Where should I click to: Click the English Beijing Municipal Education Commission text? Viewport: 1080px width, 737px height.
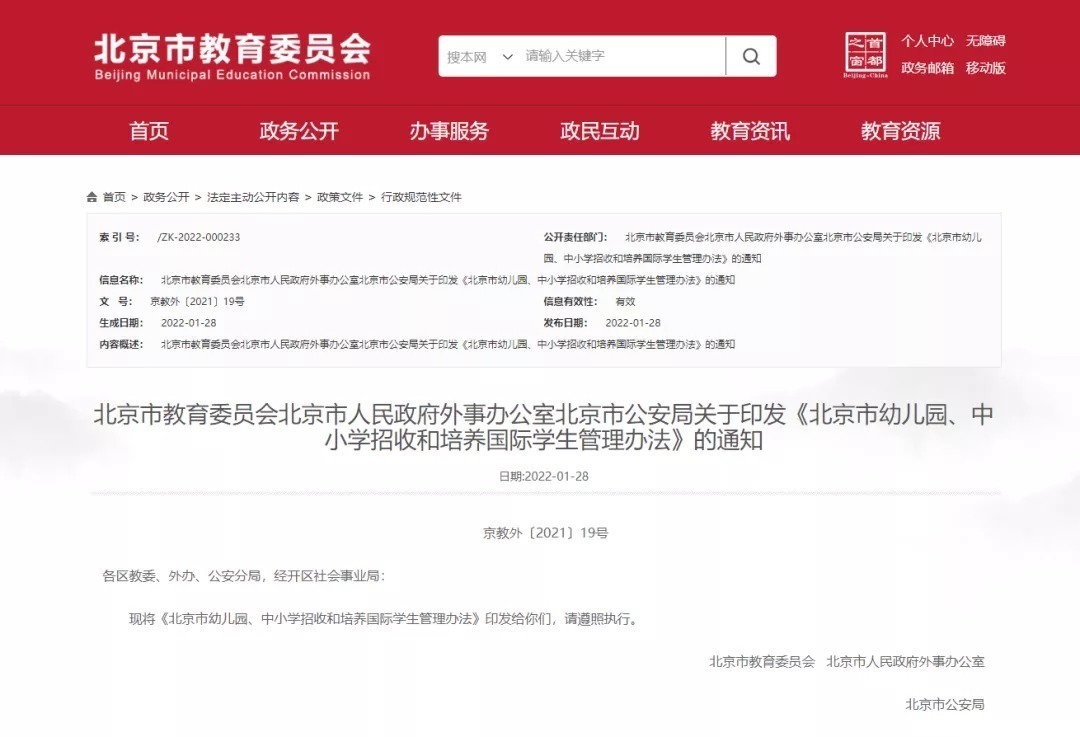tap(233, 74)
